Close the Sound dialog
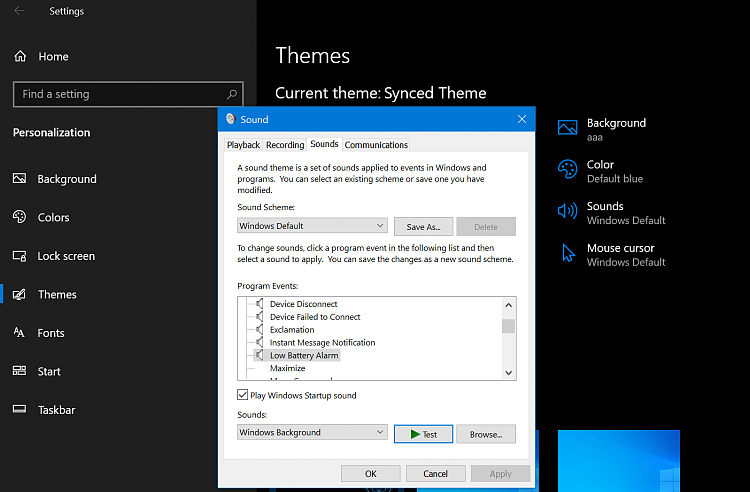Image resolution: width=750 pixels, height=492 pixels. point(522,119)
